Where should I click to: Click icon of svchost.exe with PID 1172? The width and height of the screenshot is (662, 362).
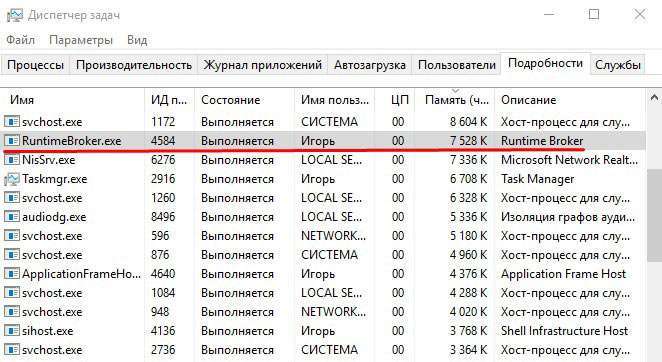(12, 122)
